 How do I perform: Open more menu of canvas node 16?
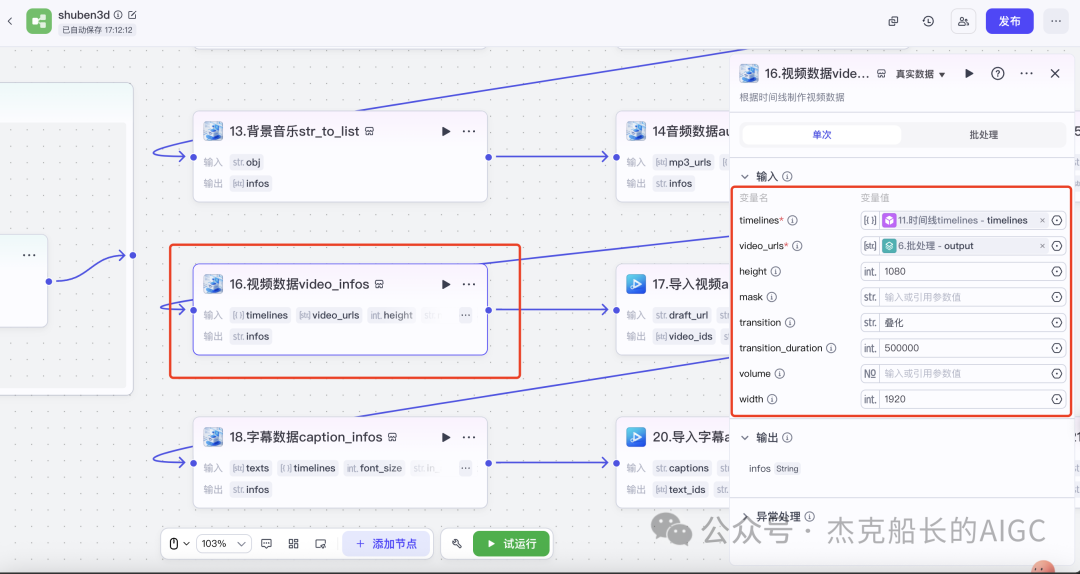469,284
